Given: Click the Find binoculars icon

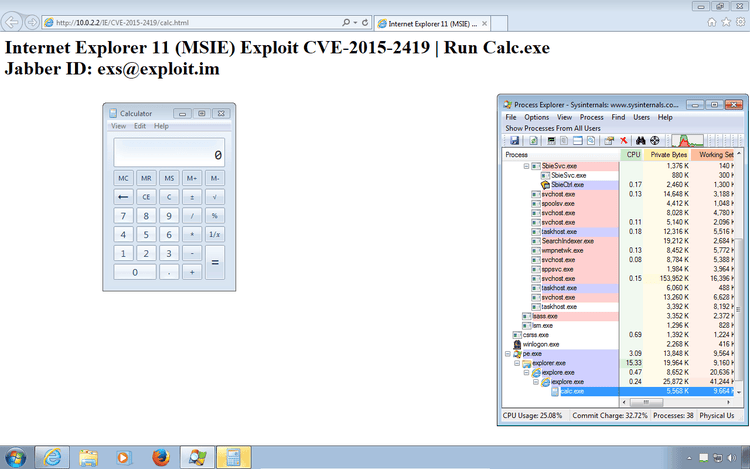Looking at the screenshot, I should tap(640, 141).
